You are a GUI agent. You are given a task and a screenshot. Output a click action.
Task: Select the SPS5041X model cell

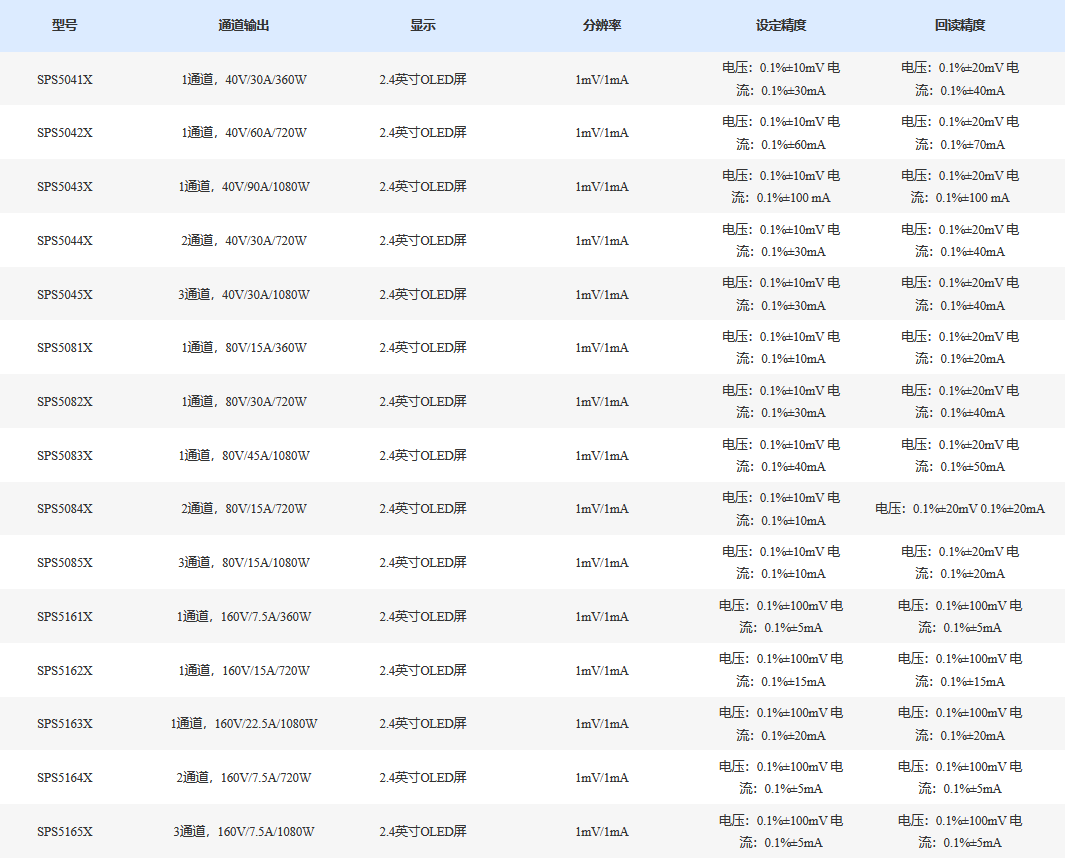click(65, 79)
